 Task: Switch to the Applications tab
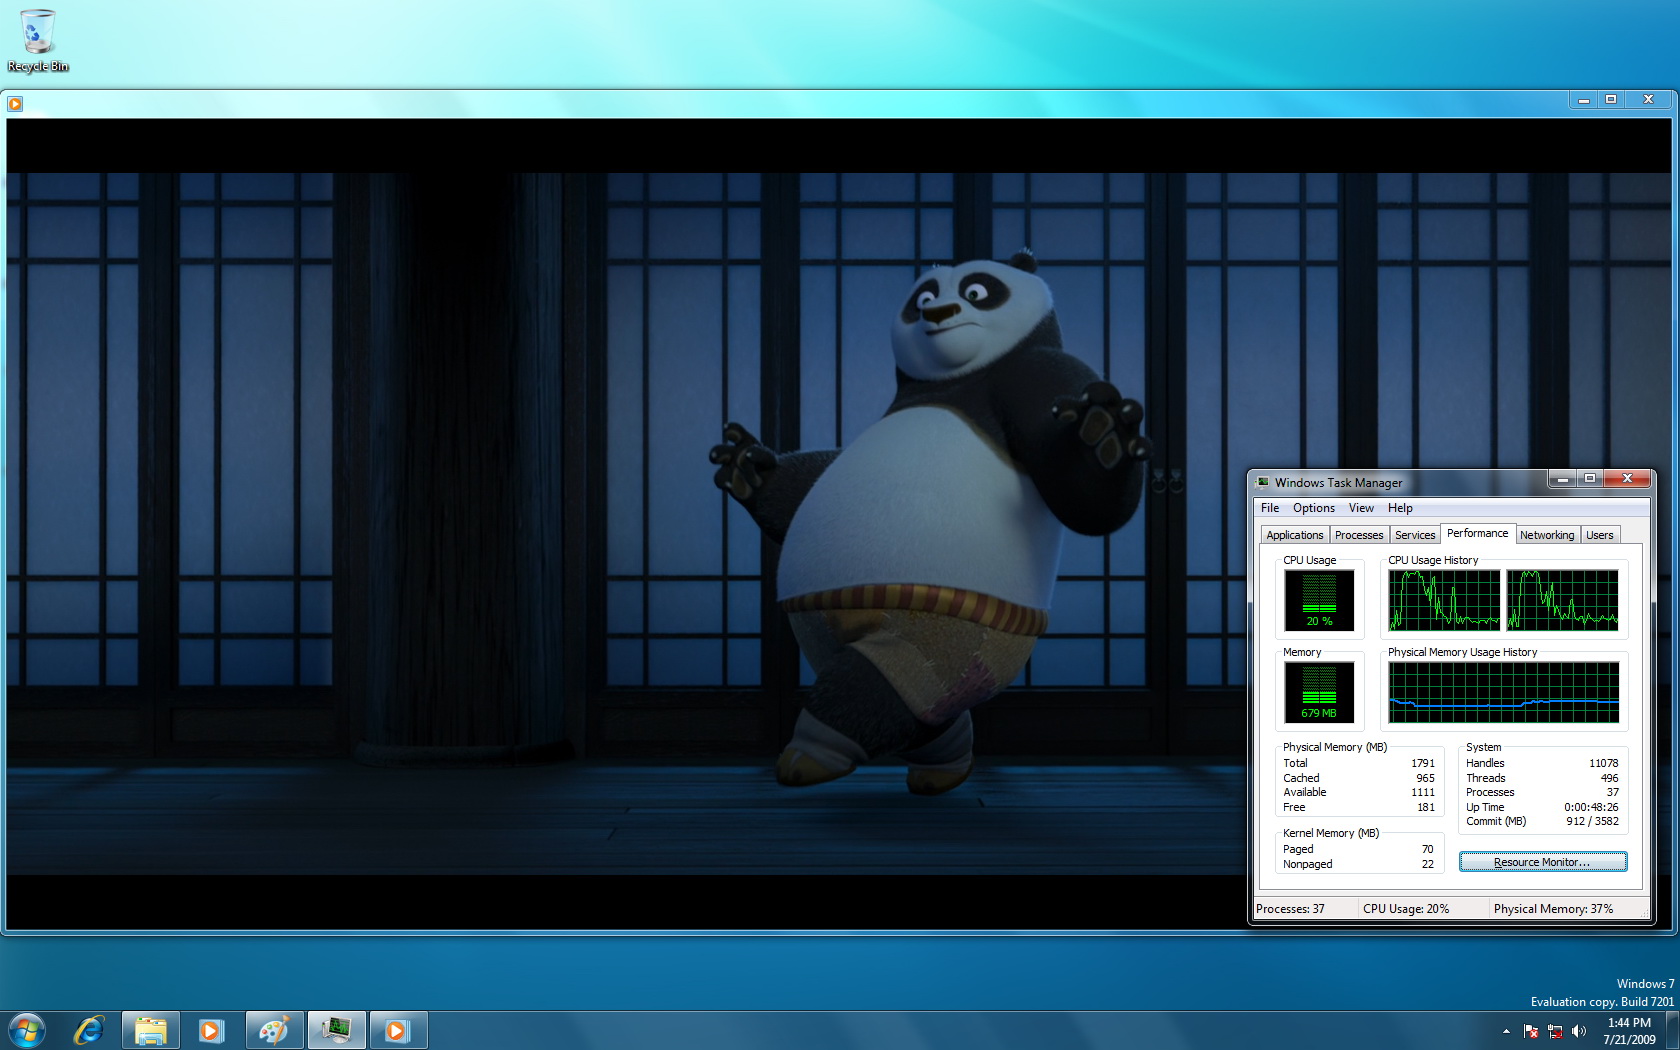1295,535
